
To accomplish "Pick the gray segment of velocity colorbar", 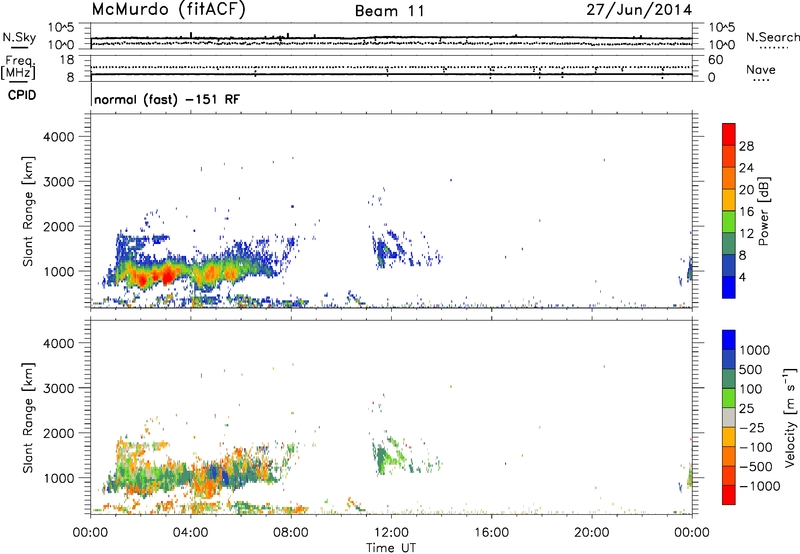I will [729, 418].
